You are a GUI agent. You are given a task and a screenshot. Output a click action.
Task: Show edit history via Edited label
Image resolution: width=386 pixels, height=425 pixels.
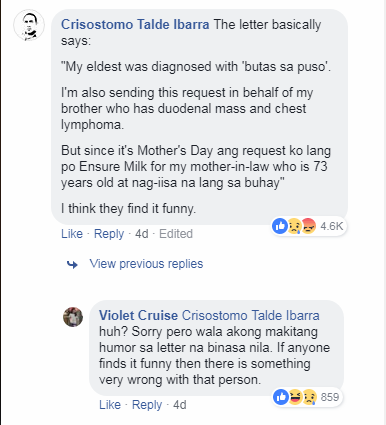[x=176, y=234]
